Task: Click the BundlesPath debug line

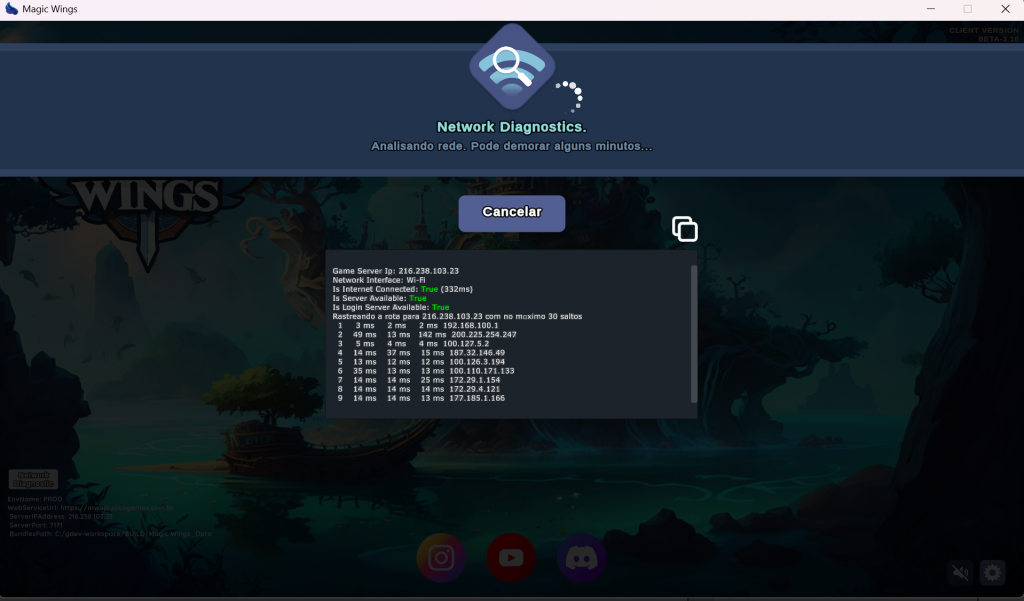Action: [x=110, y=534]
